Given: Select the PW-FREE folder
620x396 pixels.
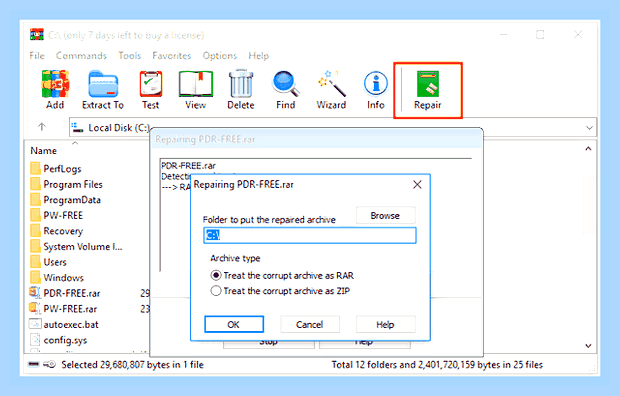Looking at the screenshot, I should click(57, 215).
